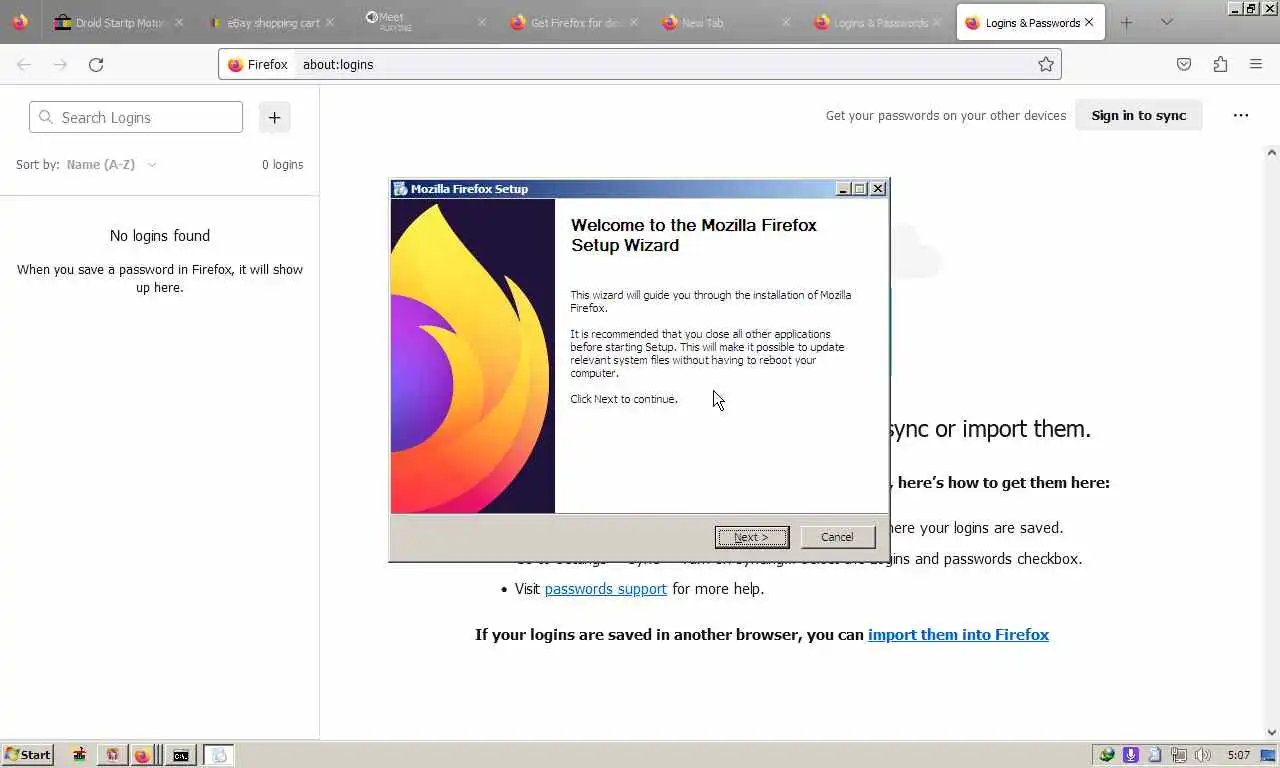The image size is (1280, 768).
Task: Open the passwords support link
Action: [x=605, y=588]
